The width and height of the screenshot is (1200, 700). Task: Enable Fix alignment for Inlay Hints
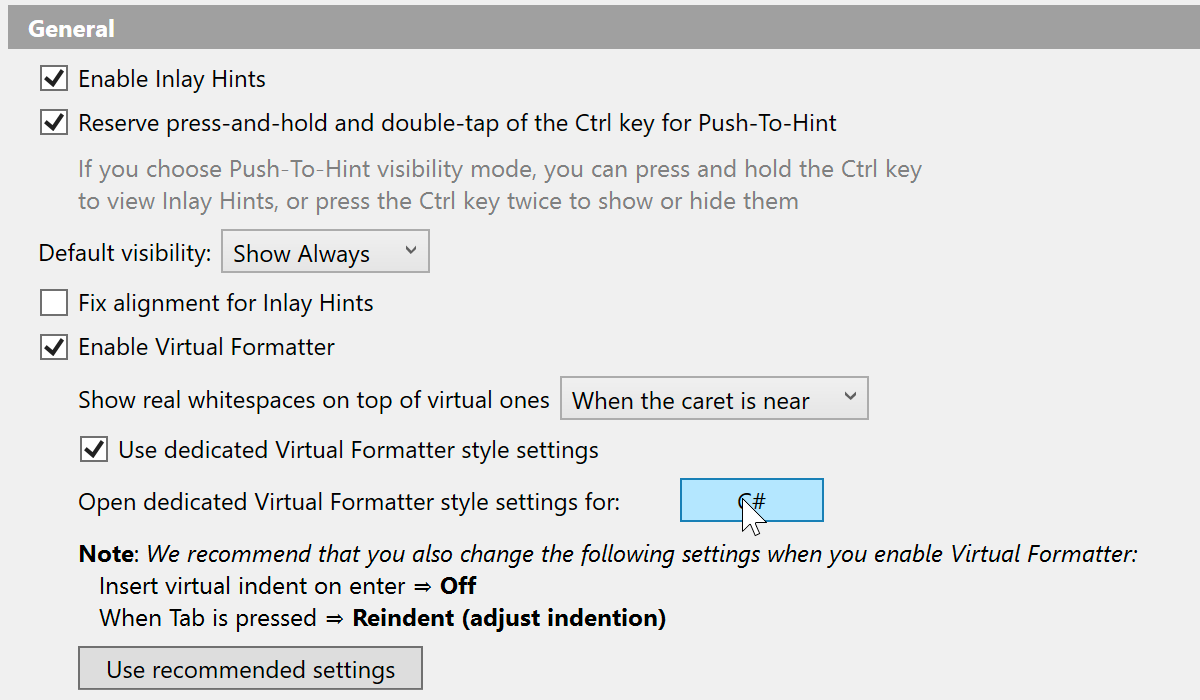coord(53,302)
